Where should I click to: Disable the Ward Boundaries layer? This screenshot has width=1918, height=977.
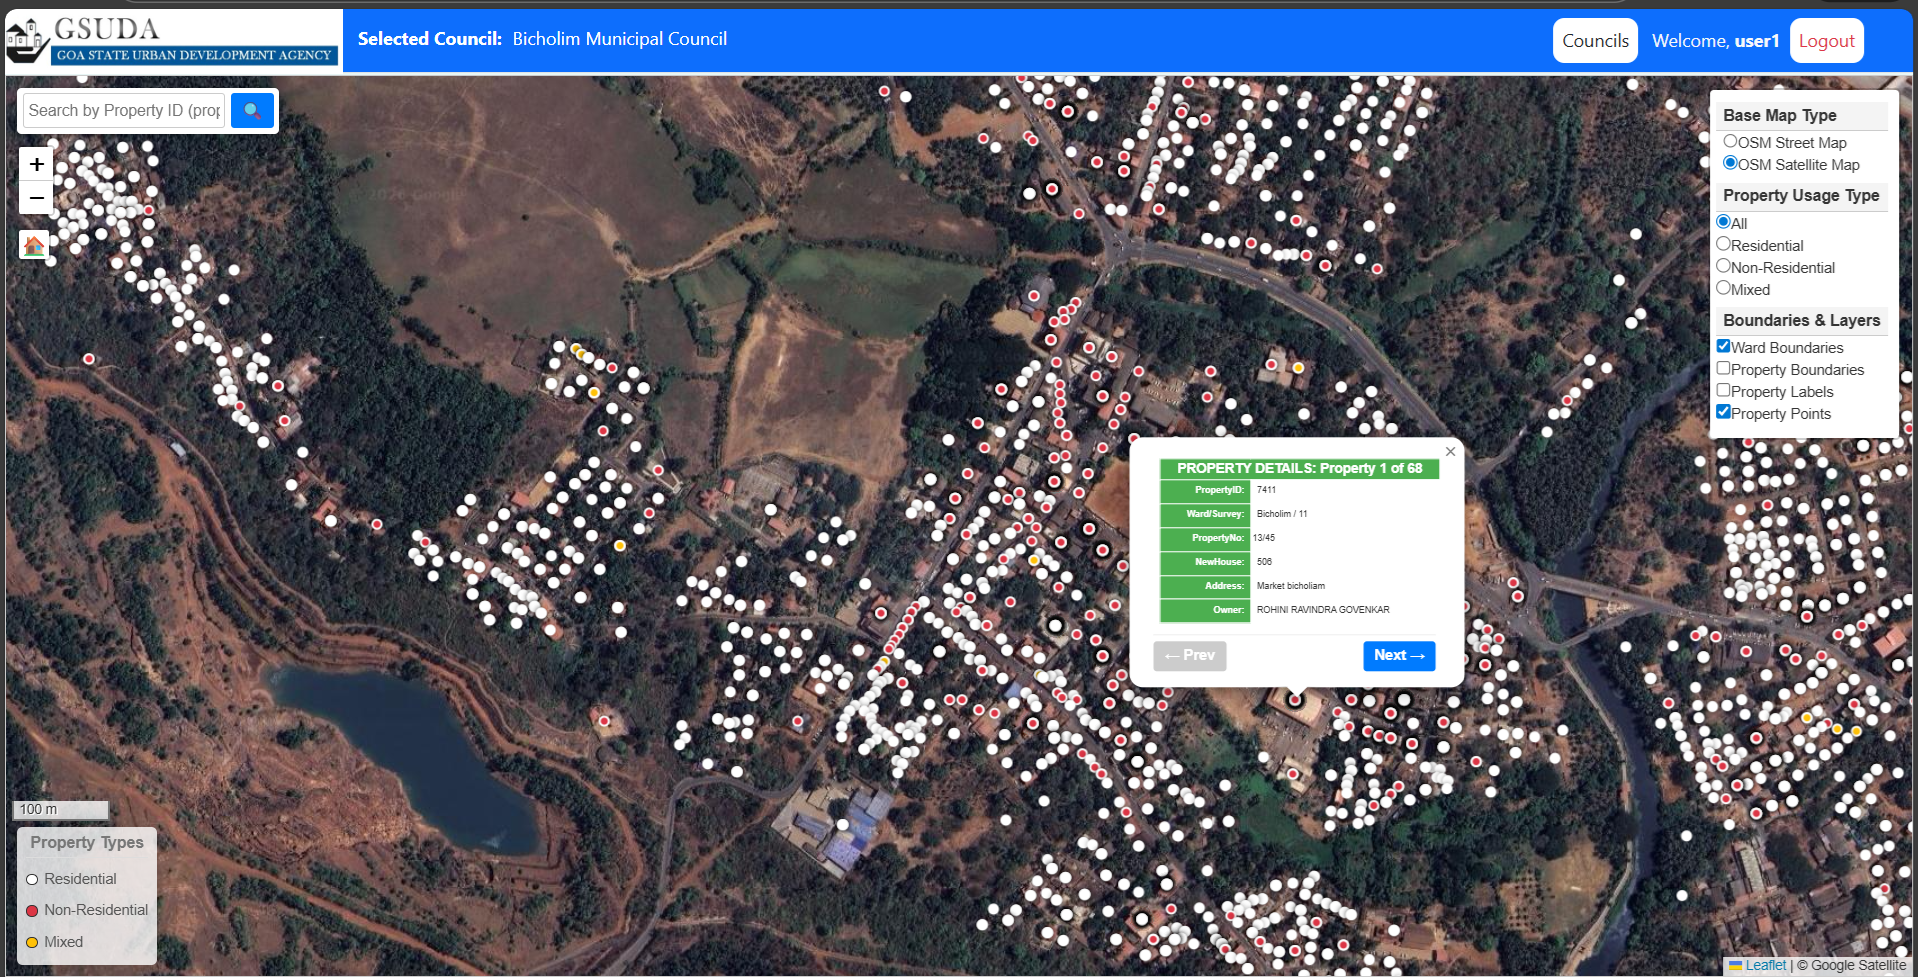point(1723,346)
